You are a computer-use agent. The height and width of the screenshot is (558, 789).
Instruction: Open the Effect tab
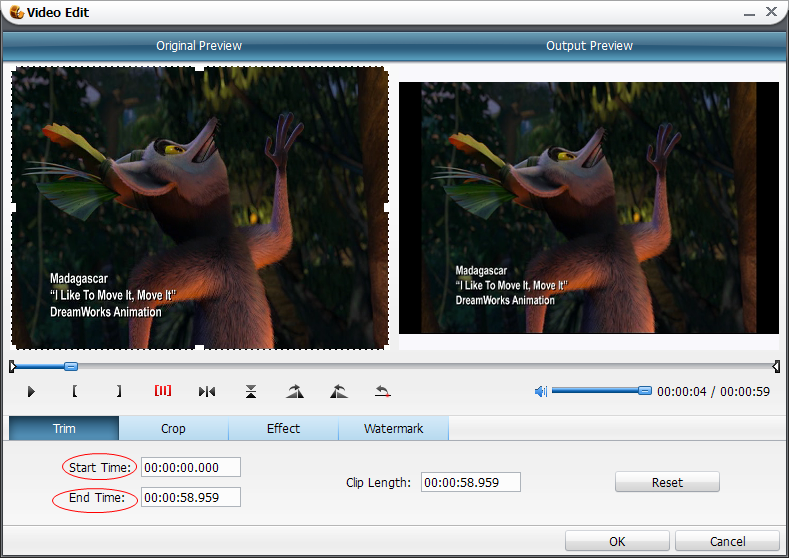tap(283, 428)
